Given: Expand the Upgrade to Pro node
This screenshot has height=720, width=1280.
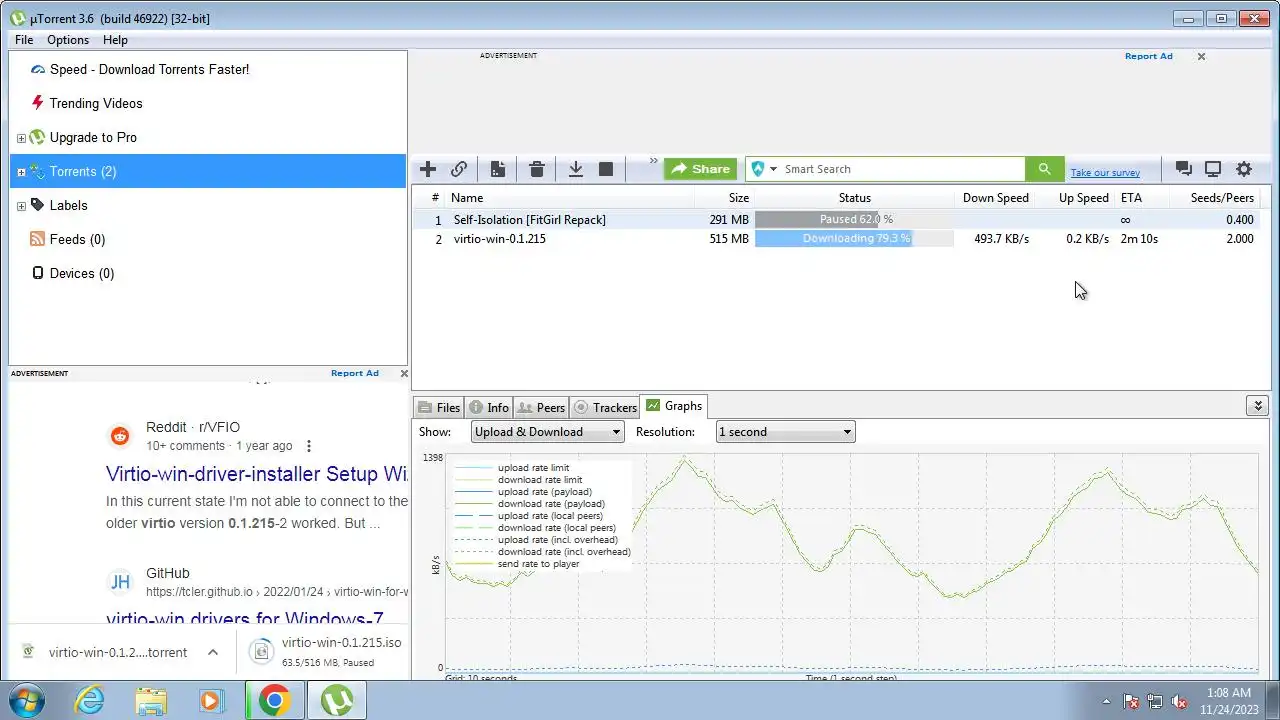Looking at the screenshot, I should (21, 138).
